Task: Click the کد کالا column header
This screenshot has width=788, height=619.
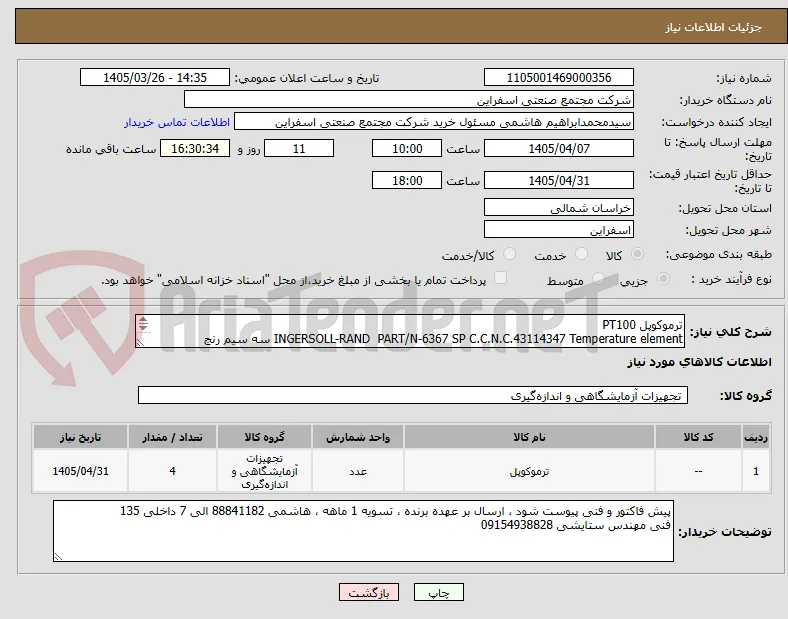Action: [698, 437]
